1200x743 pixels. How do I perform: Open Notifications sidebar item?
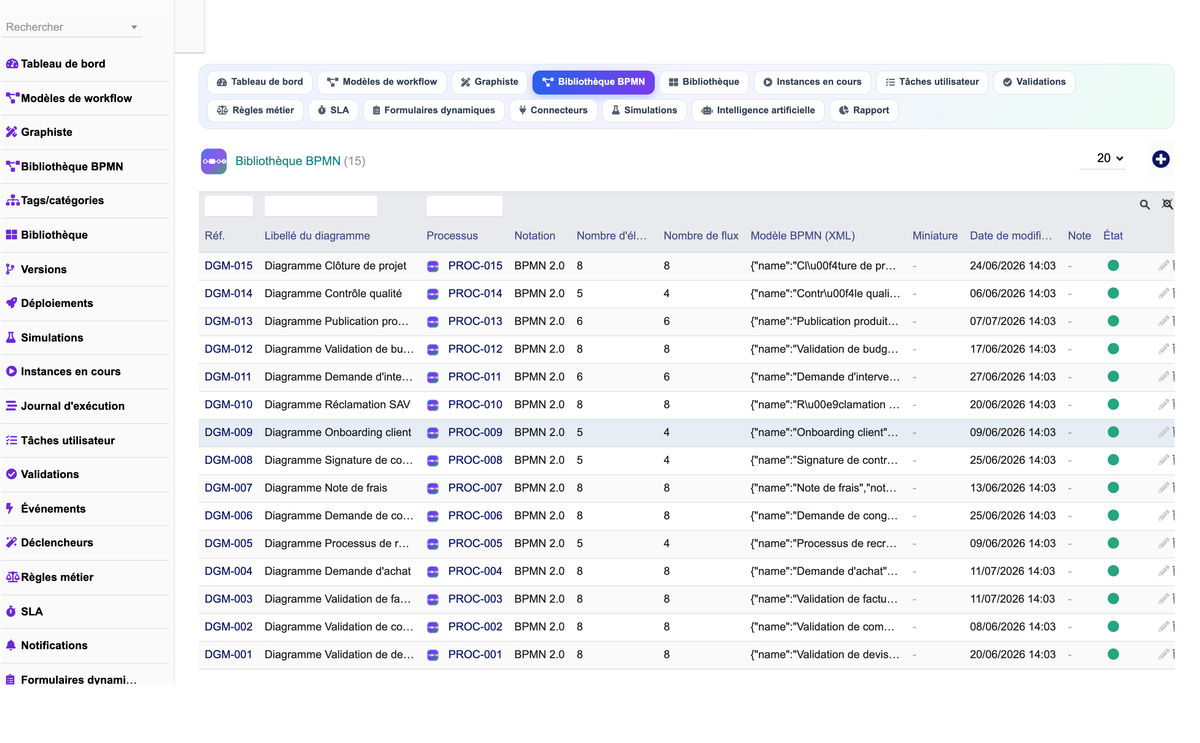tap(46, 645)
